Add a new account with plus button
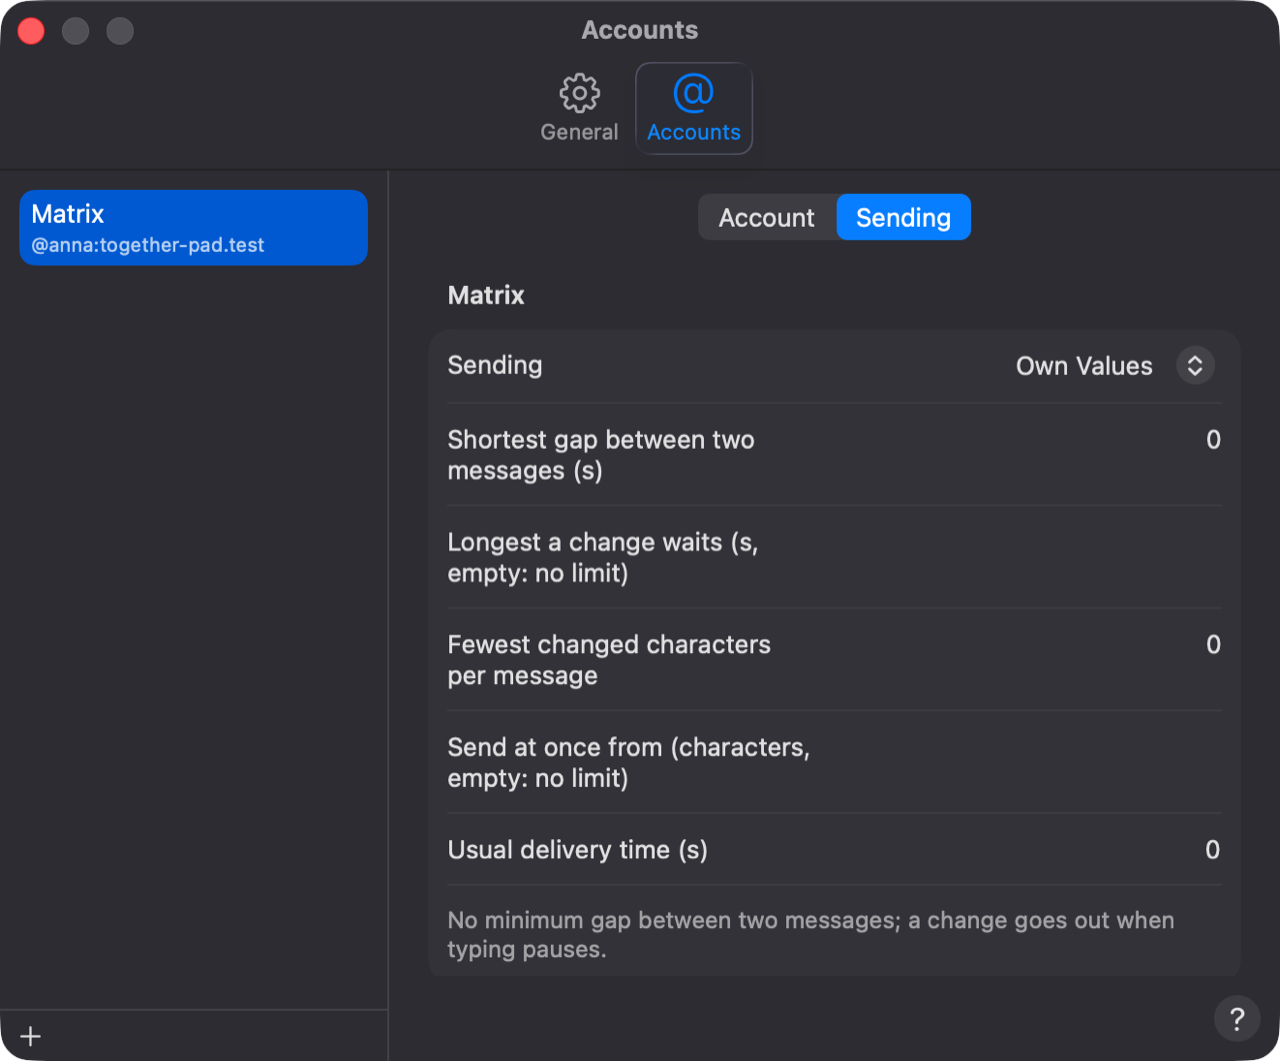This screenshot has width=1280, height=1061. pos(31,1036)
